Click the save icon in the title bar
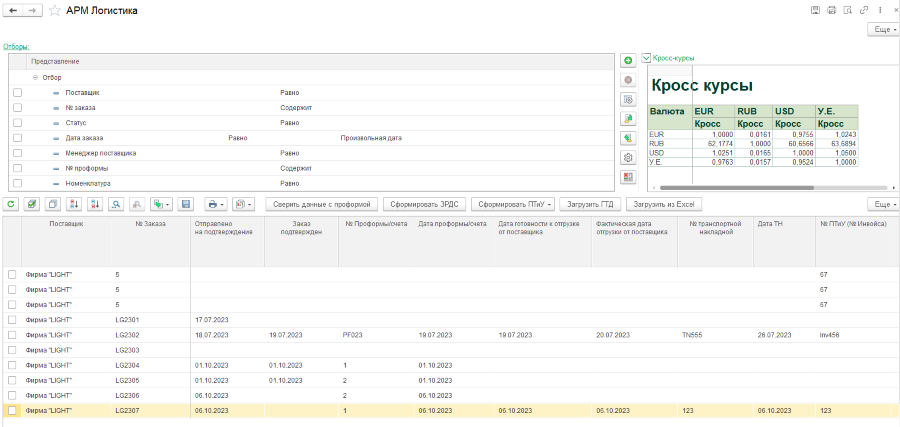 (x=814, y=10)
